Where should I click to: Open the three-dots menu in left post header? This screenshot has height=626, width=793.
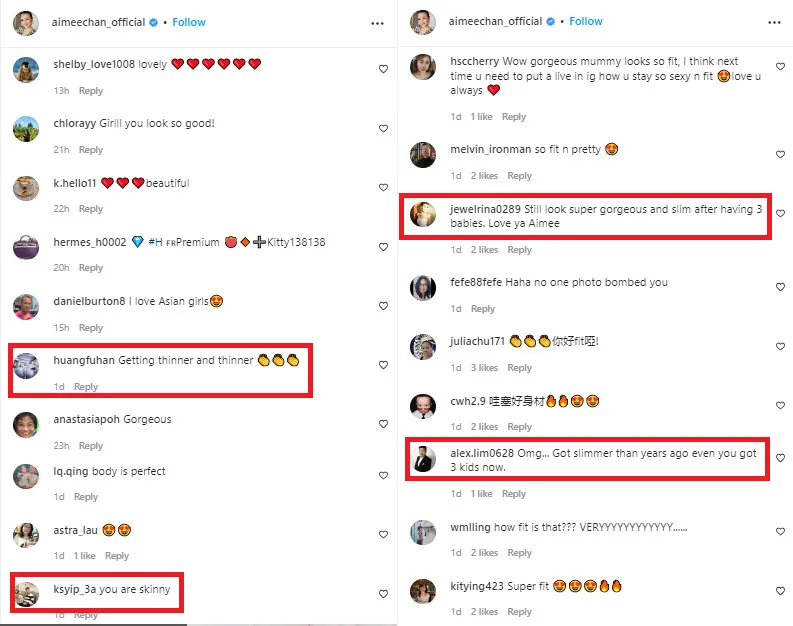point(377,22)
